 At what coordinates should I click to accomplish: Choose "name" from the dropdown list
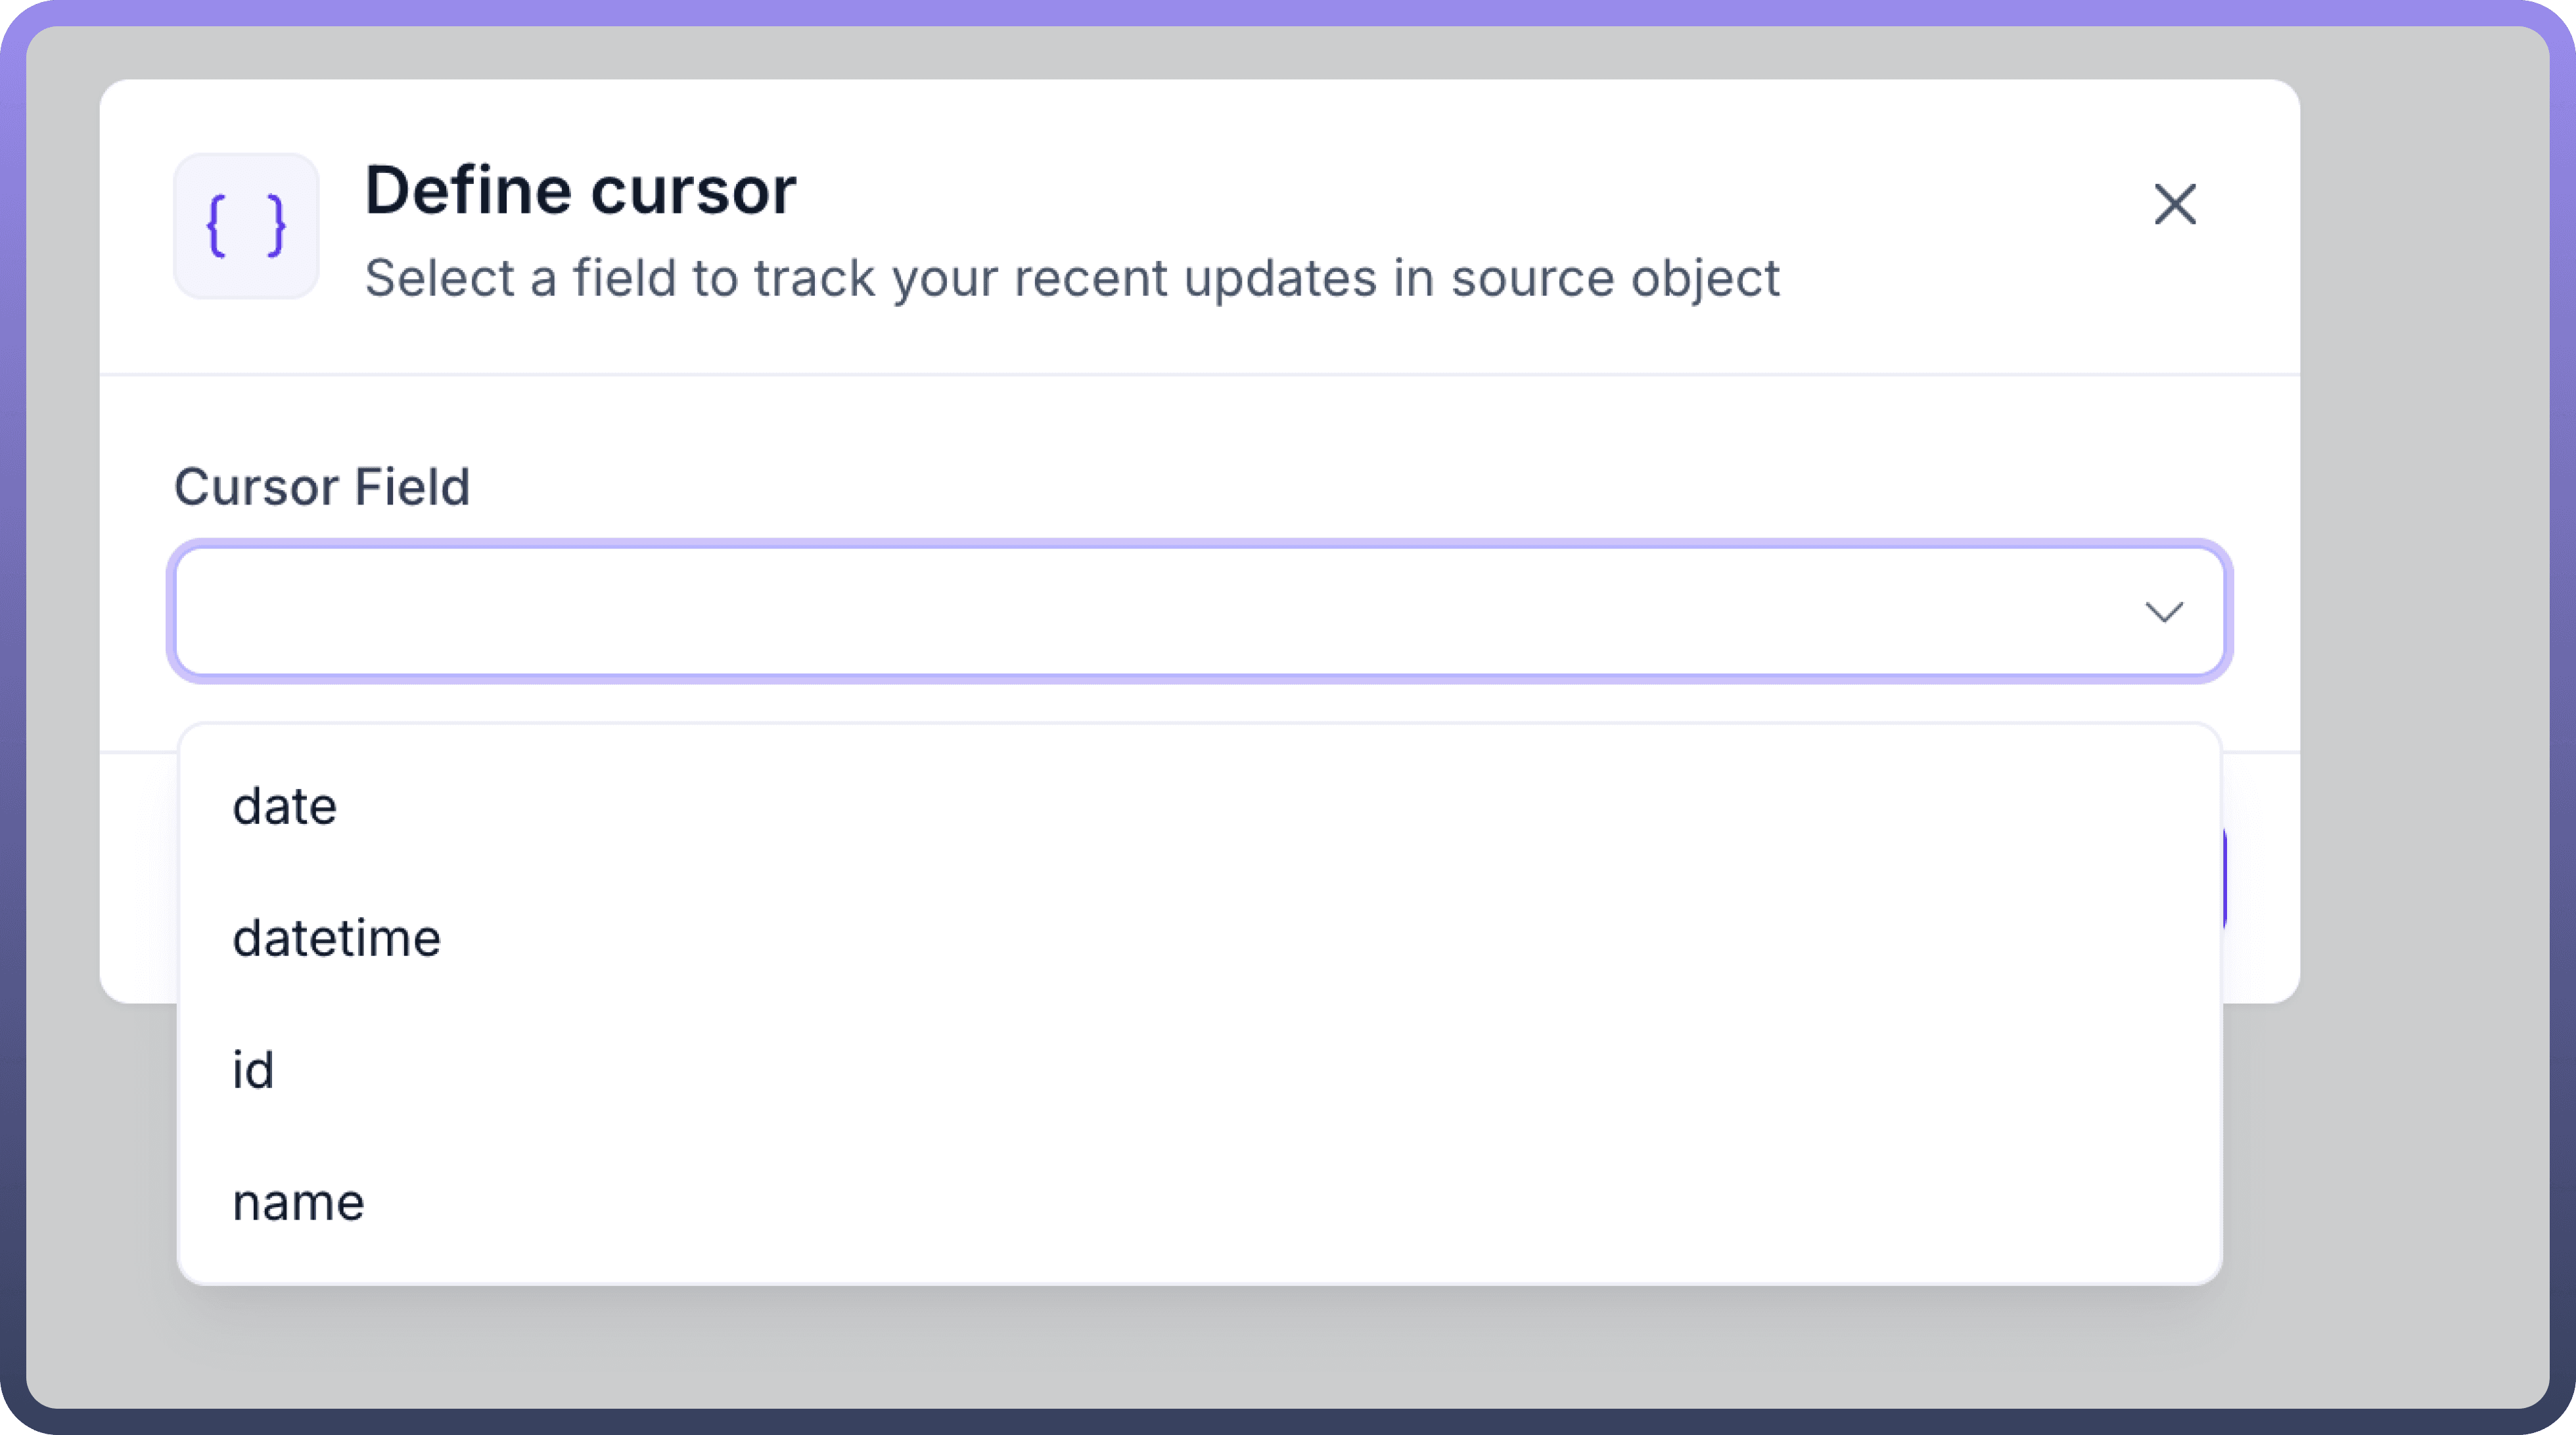[x=298, y=1202]
